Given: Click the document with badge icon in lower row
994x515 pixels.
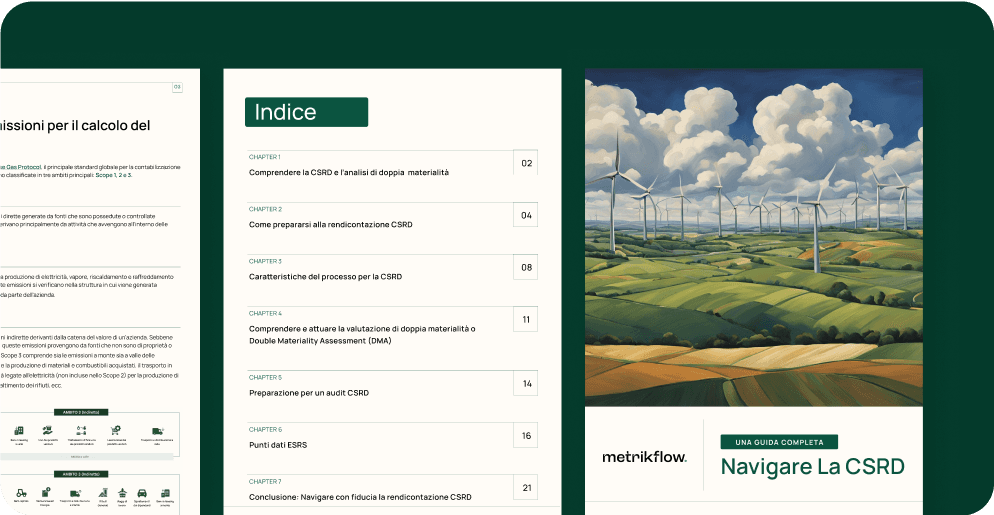Looking at the screenshot, I should 46,492.
